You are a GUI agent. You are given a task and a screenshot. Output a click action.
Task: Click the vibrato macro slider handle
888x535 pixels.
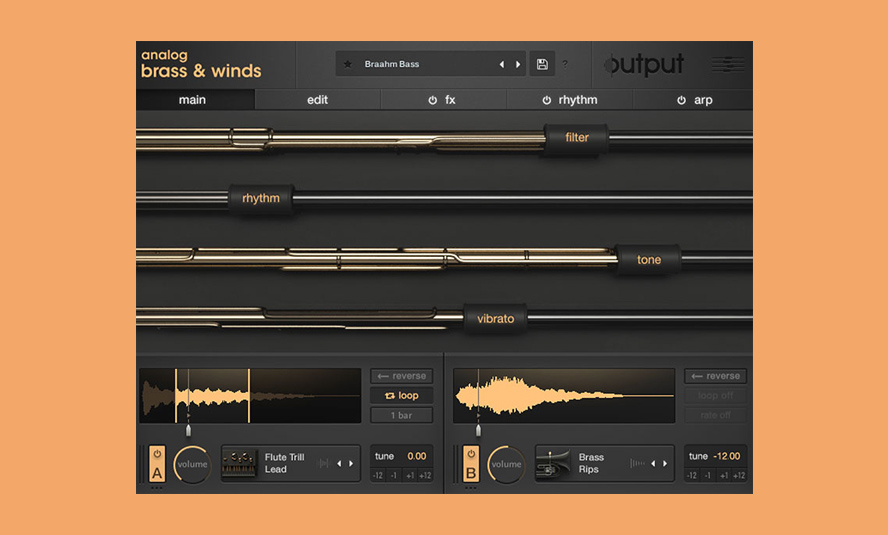pos(496,319)
